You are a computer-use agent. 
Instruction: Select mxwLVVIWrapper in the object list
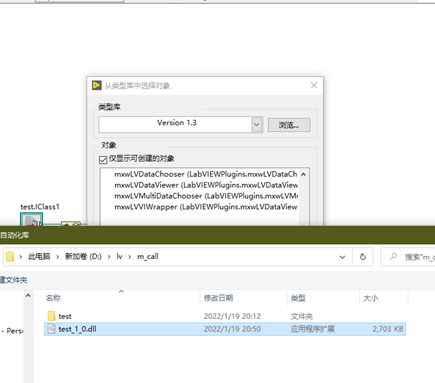tap(205, 207)
